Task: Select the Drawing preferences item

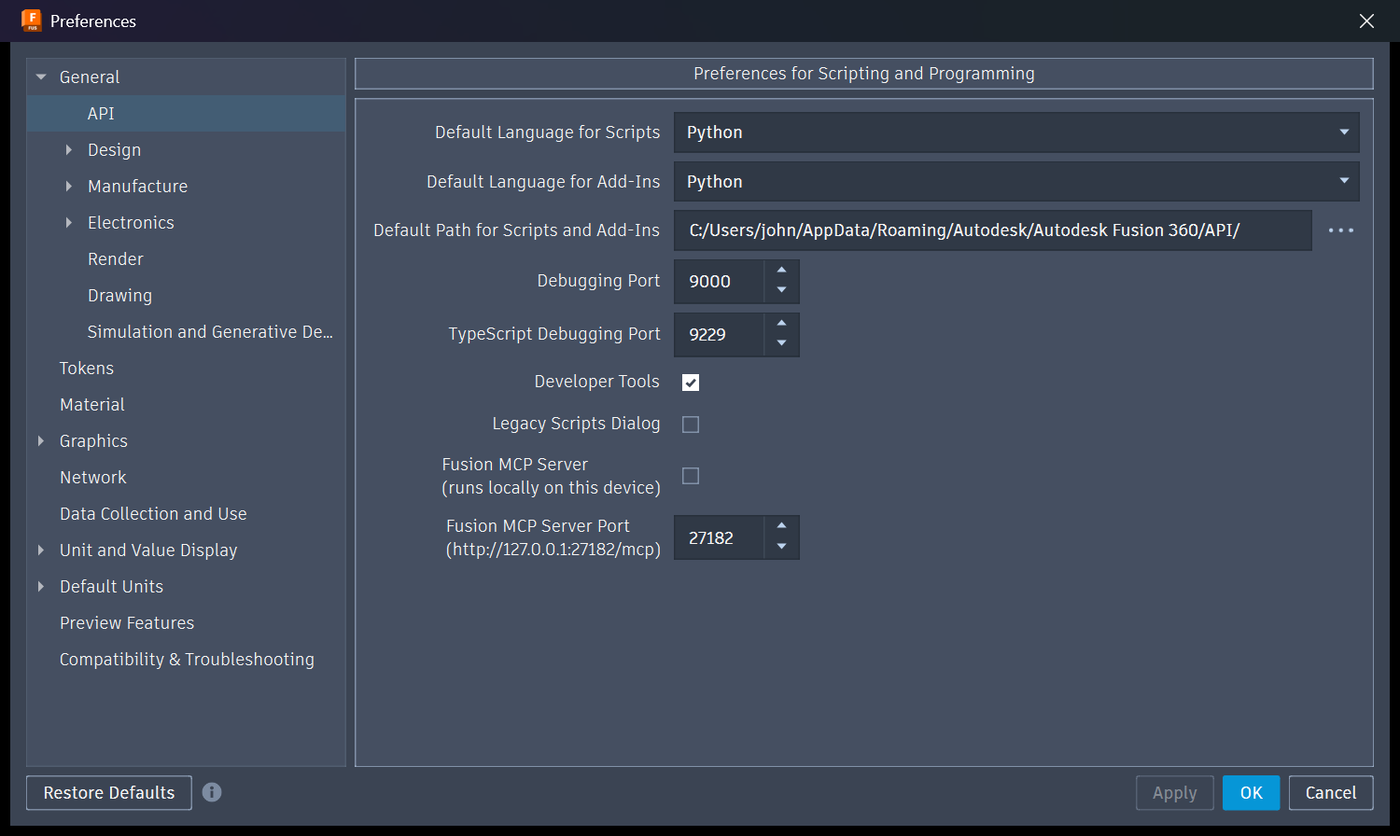Action: click(x=120, y=295)
